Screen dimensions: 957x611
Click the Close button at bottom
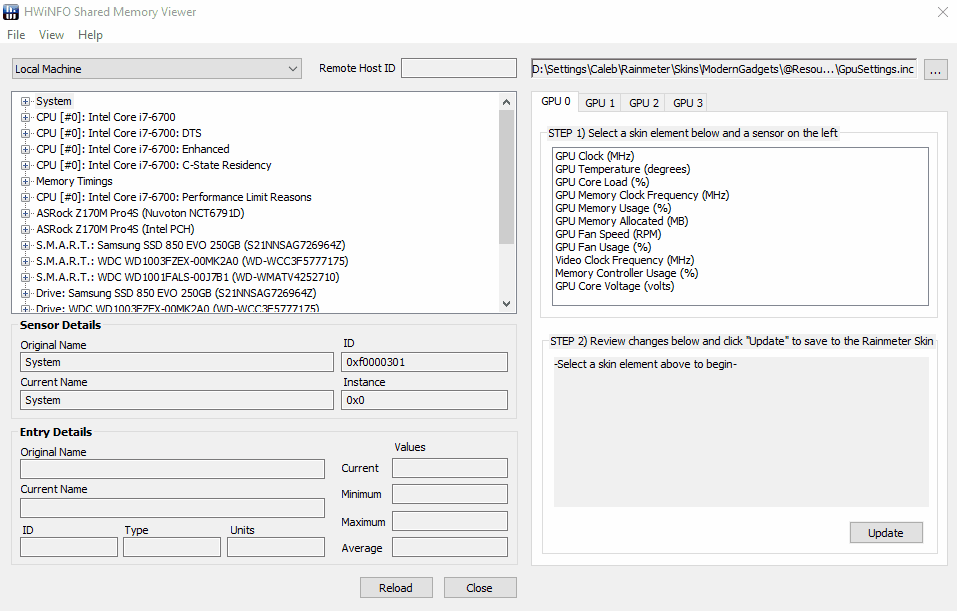point(480,588)
